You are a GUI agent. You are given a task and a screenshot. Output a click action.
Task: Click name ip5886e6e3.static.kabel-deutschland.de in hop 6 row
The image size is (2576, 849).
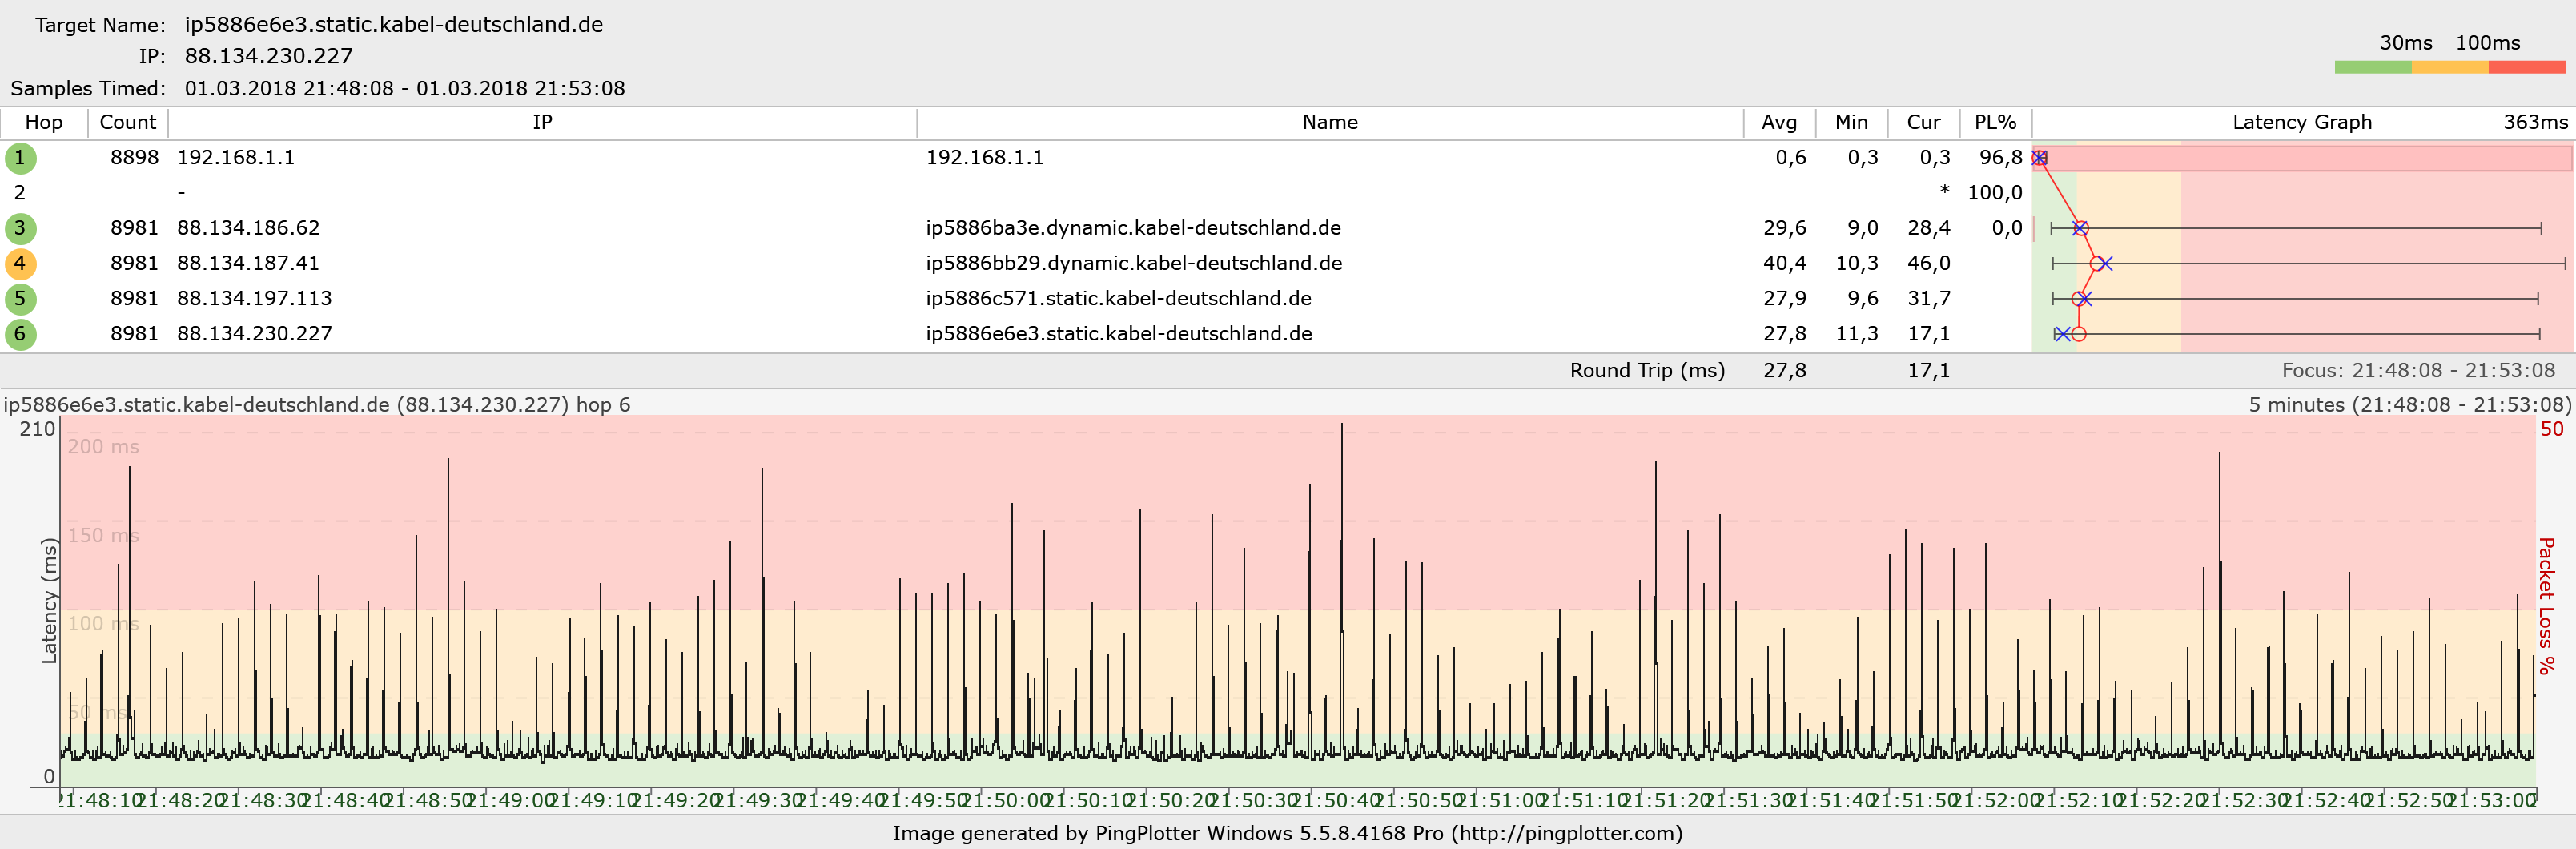click(1119, 333)
